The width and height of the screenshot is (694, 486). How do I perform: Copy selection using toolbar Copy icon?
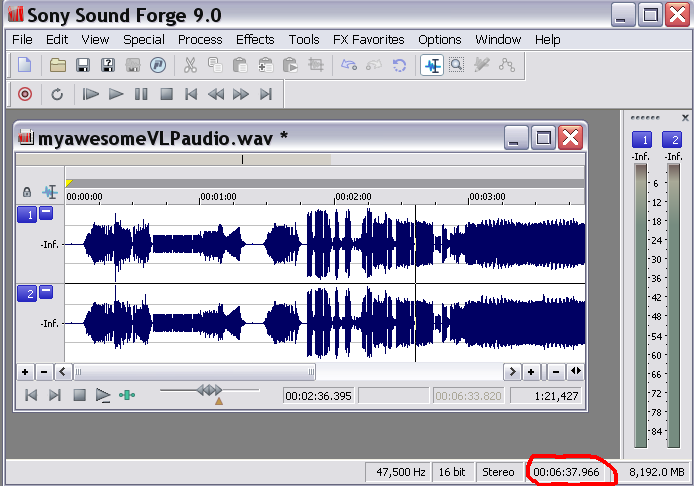tap(216, 66)
